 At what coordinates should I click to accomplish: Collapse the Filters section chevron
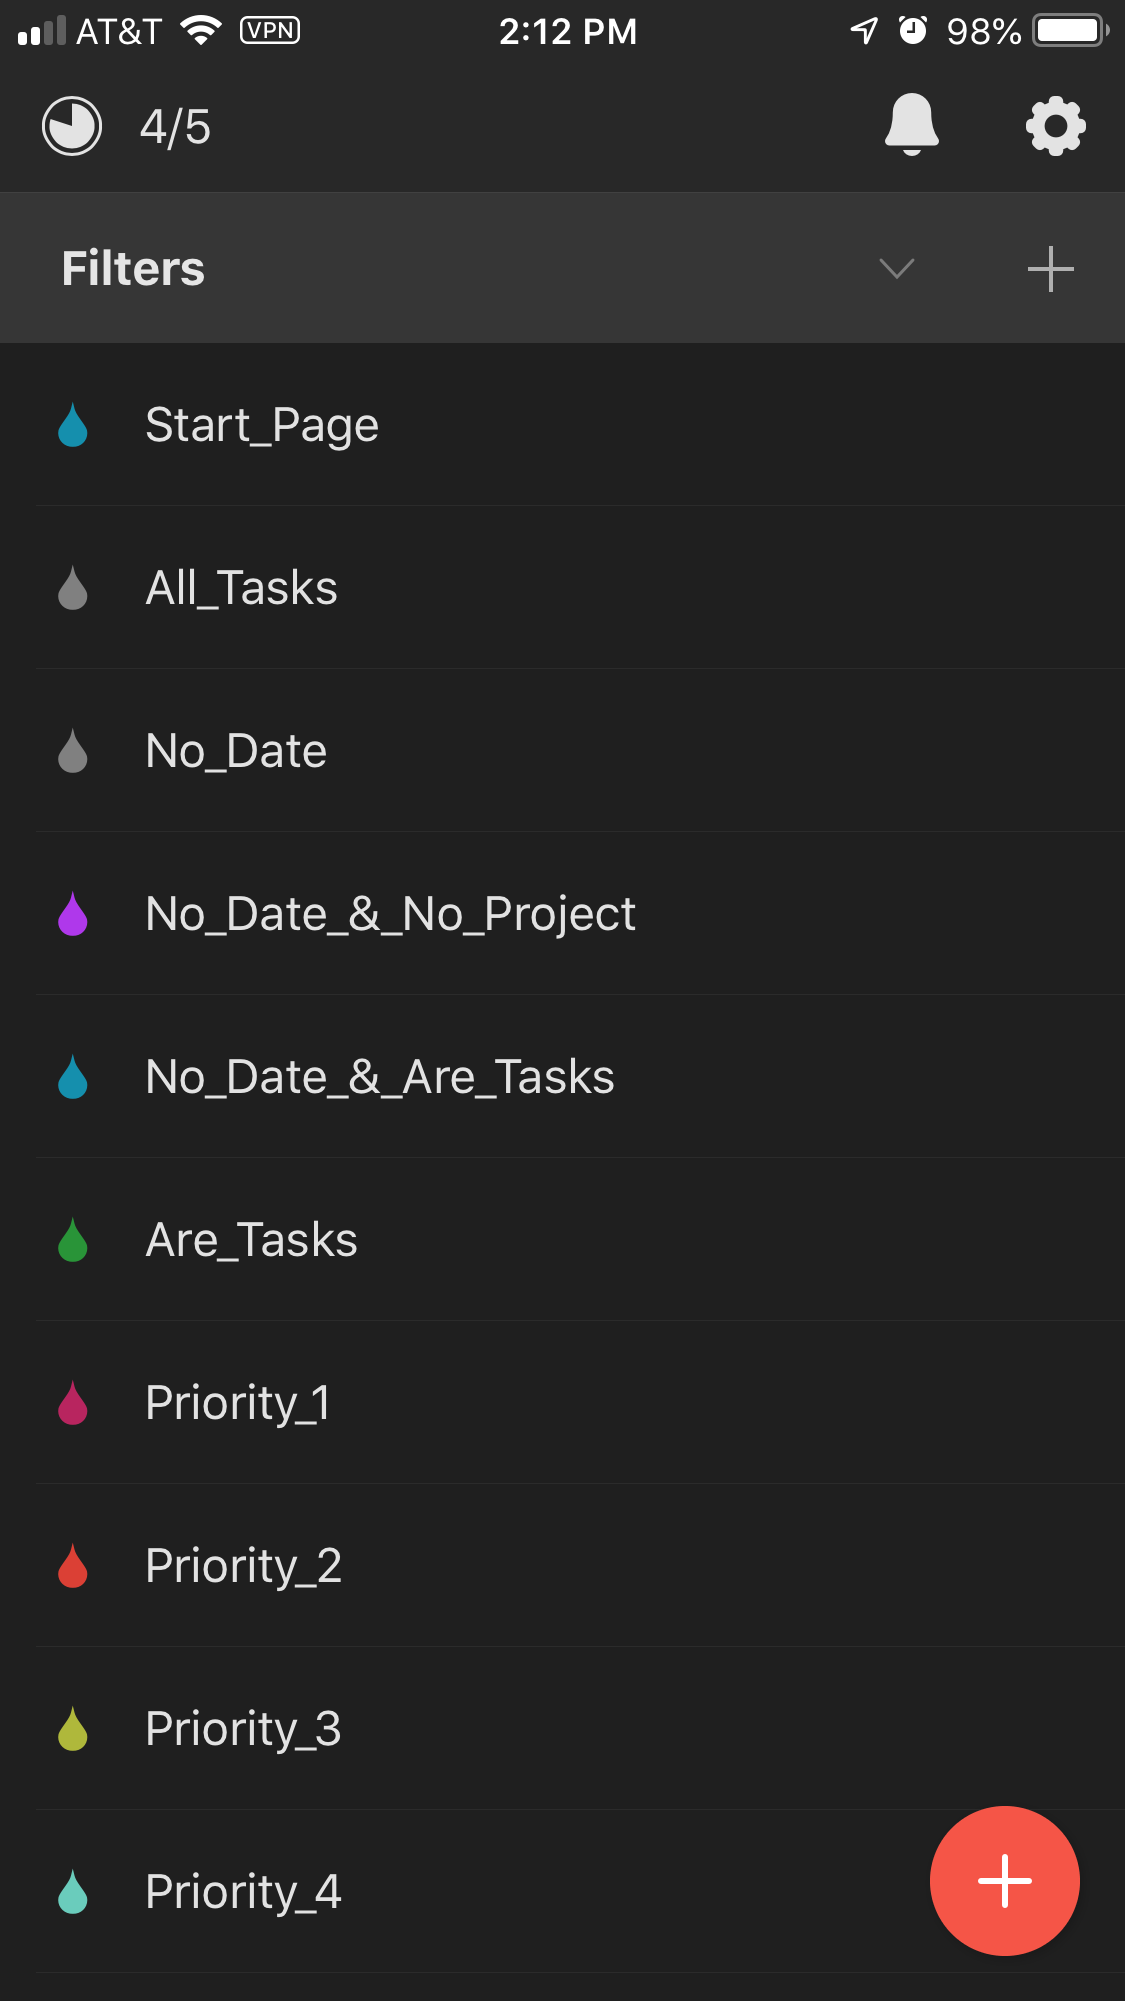(x=897, y=268)
